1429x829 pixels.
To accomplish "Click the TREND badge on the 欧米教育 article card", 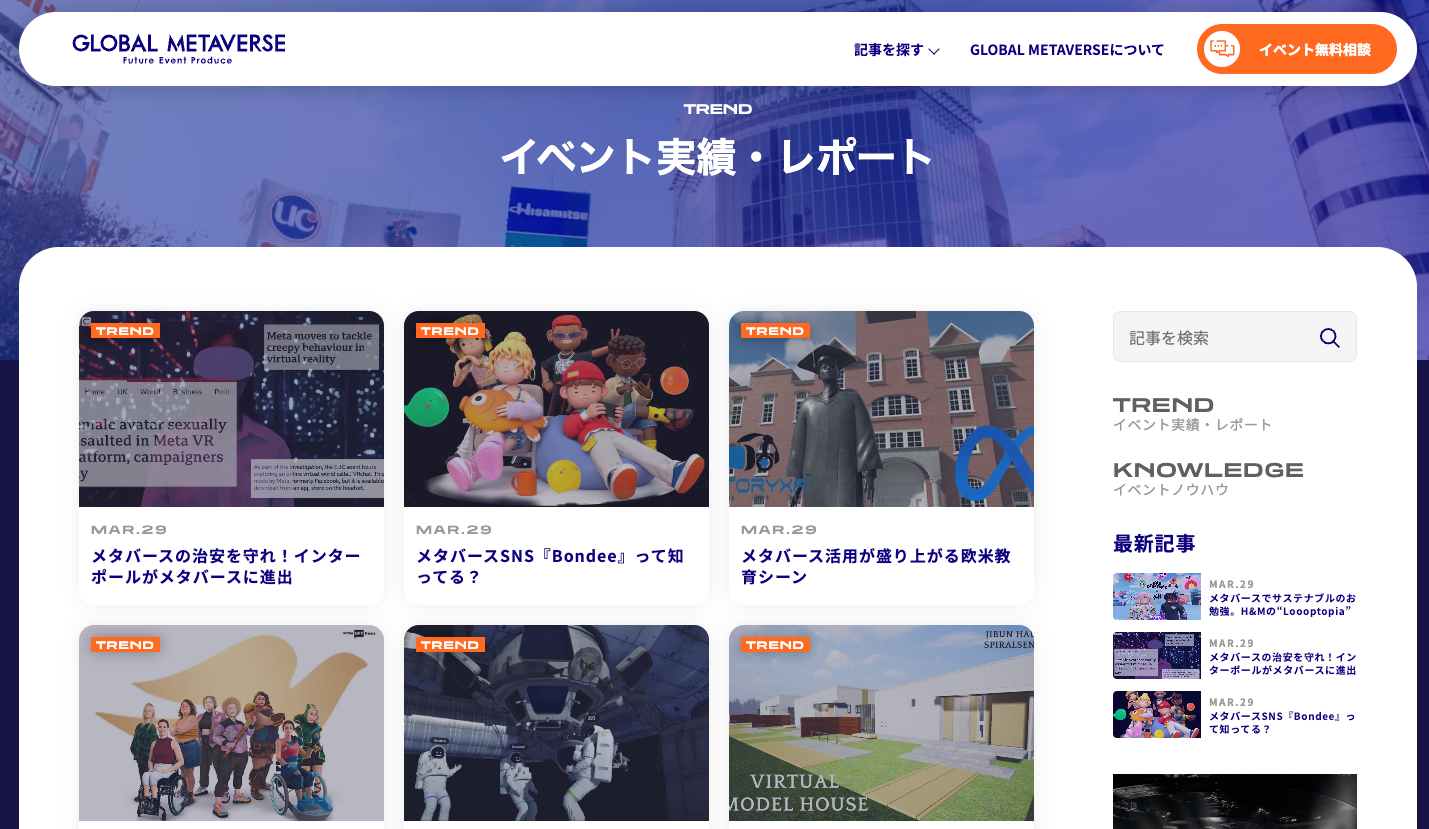I will (x=775, y=330).
